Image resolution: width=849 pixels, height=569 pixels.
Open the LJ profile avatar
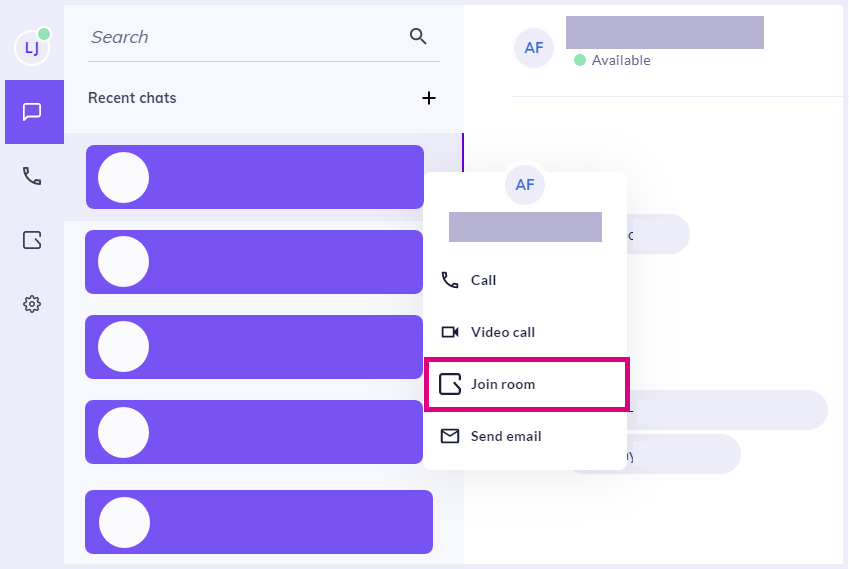(32, 48)
